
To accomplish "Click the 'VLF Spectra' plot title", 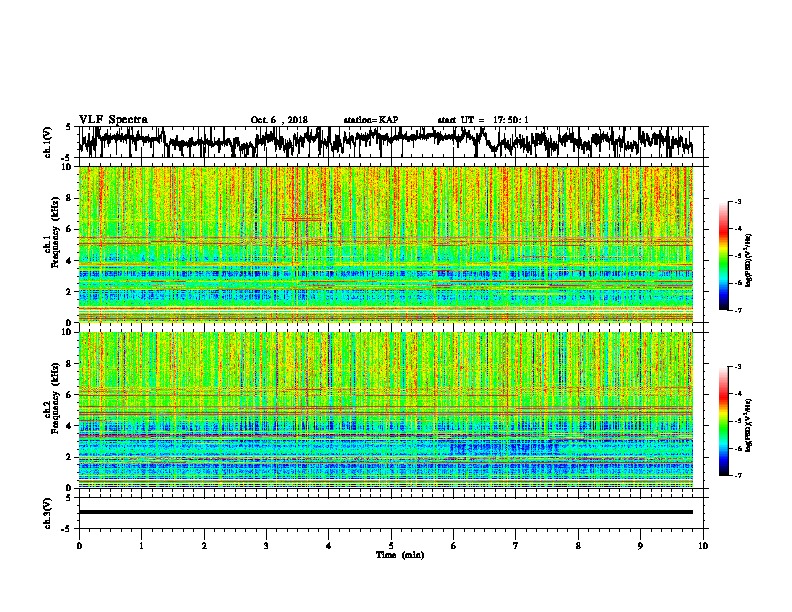I will tap(113, 120).
